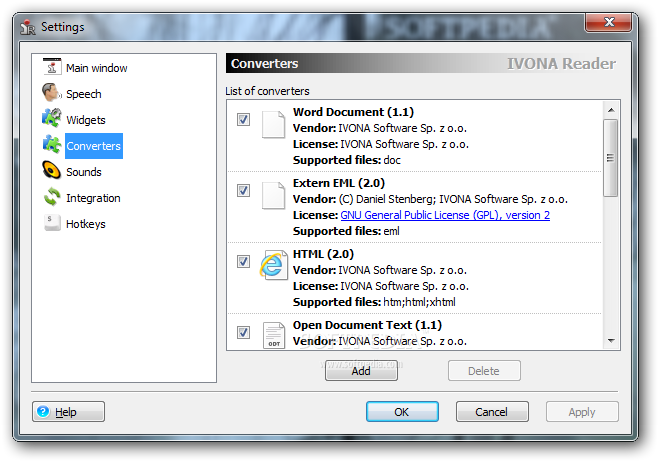Image resolution: width=659 pixels, height=462 pixels.
Task: Click the converters list scroll down arrow
Action: (x=611, y=341)
